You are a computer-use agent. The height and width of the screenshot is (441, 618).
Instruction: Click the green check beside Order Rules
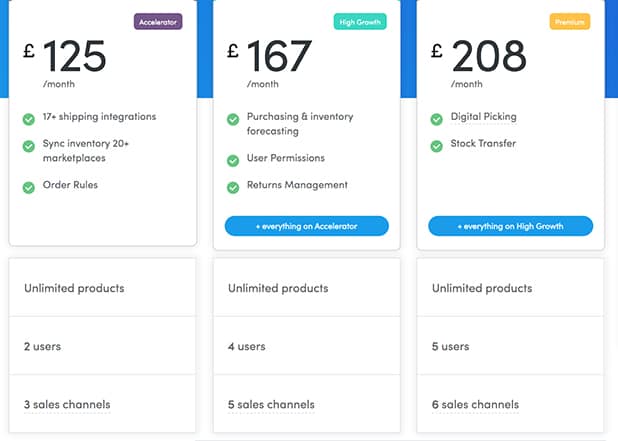(x=29, y=187)
